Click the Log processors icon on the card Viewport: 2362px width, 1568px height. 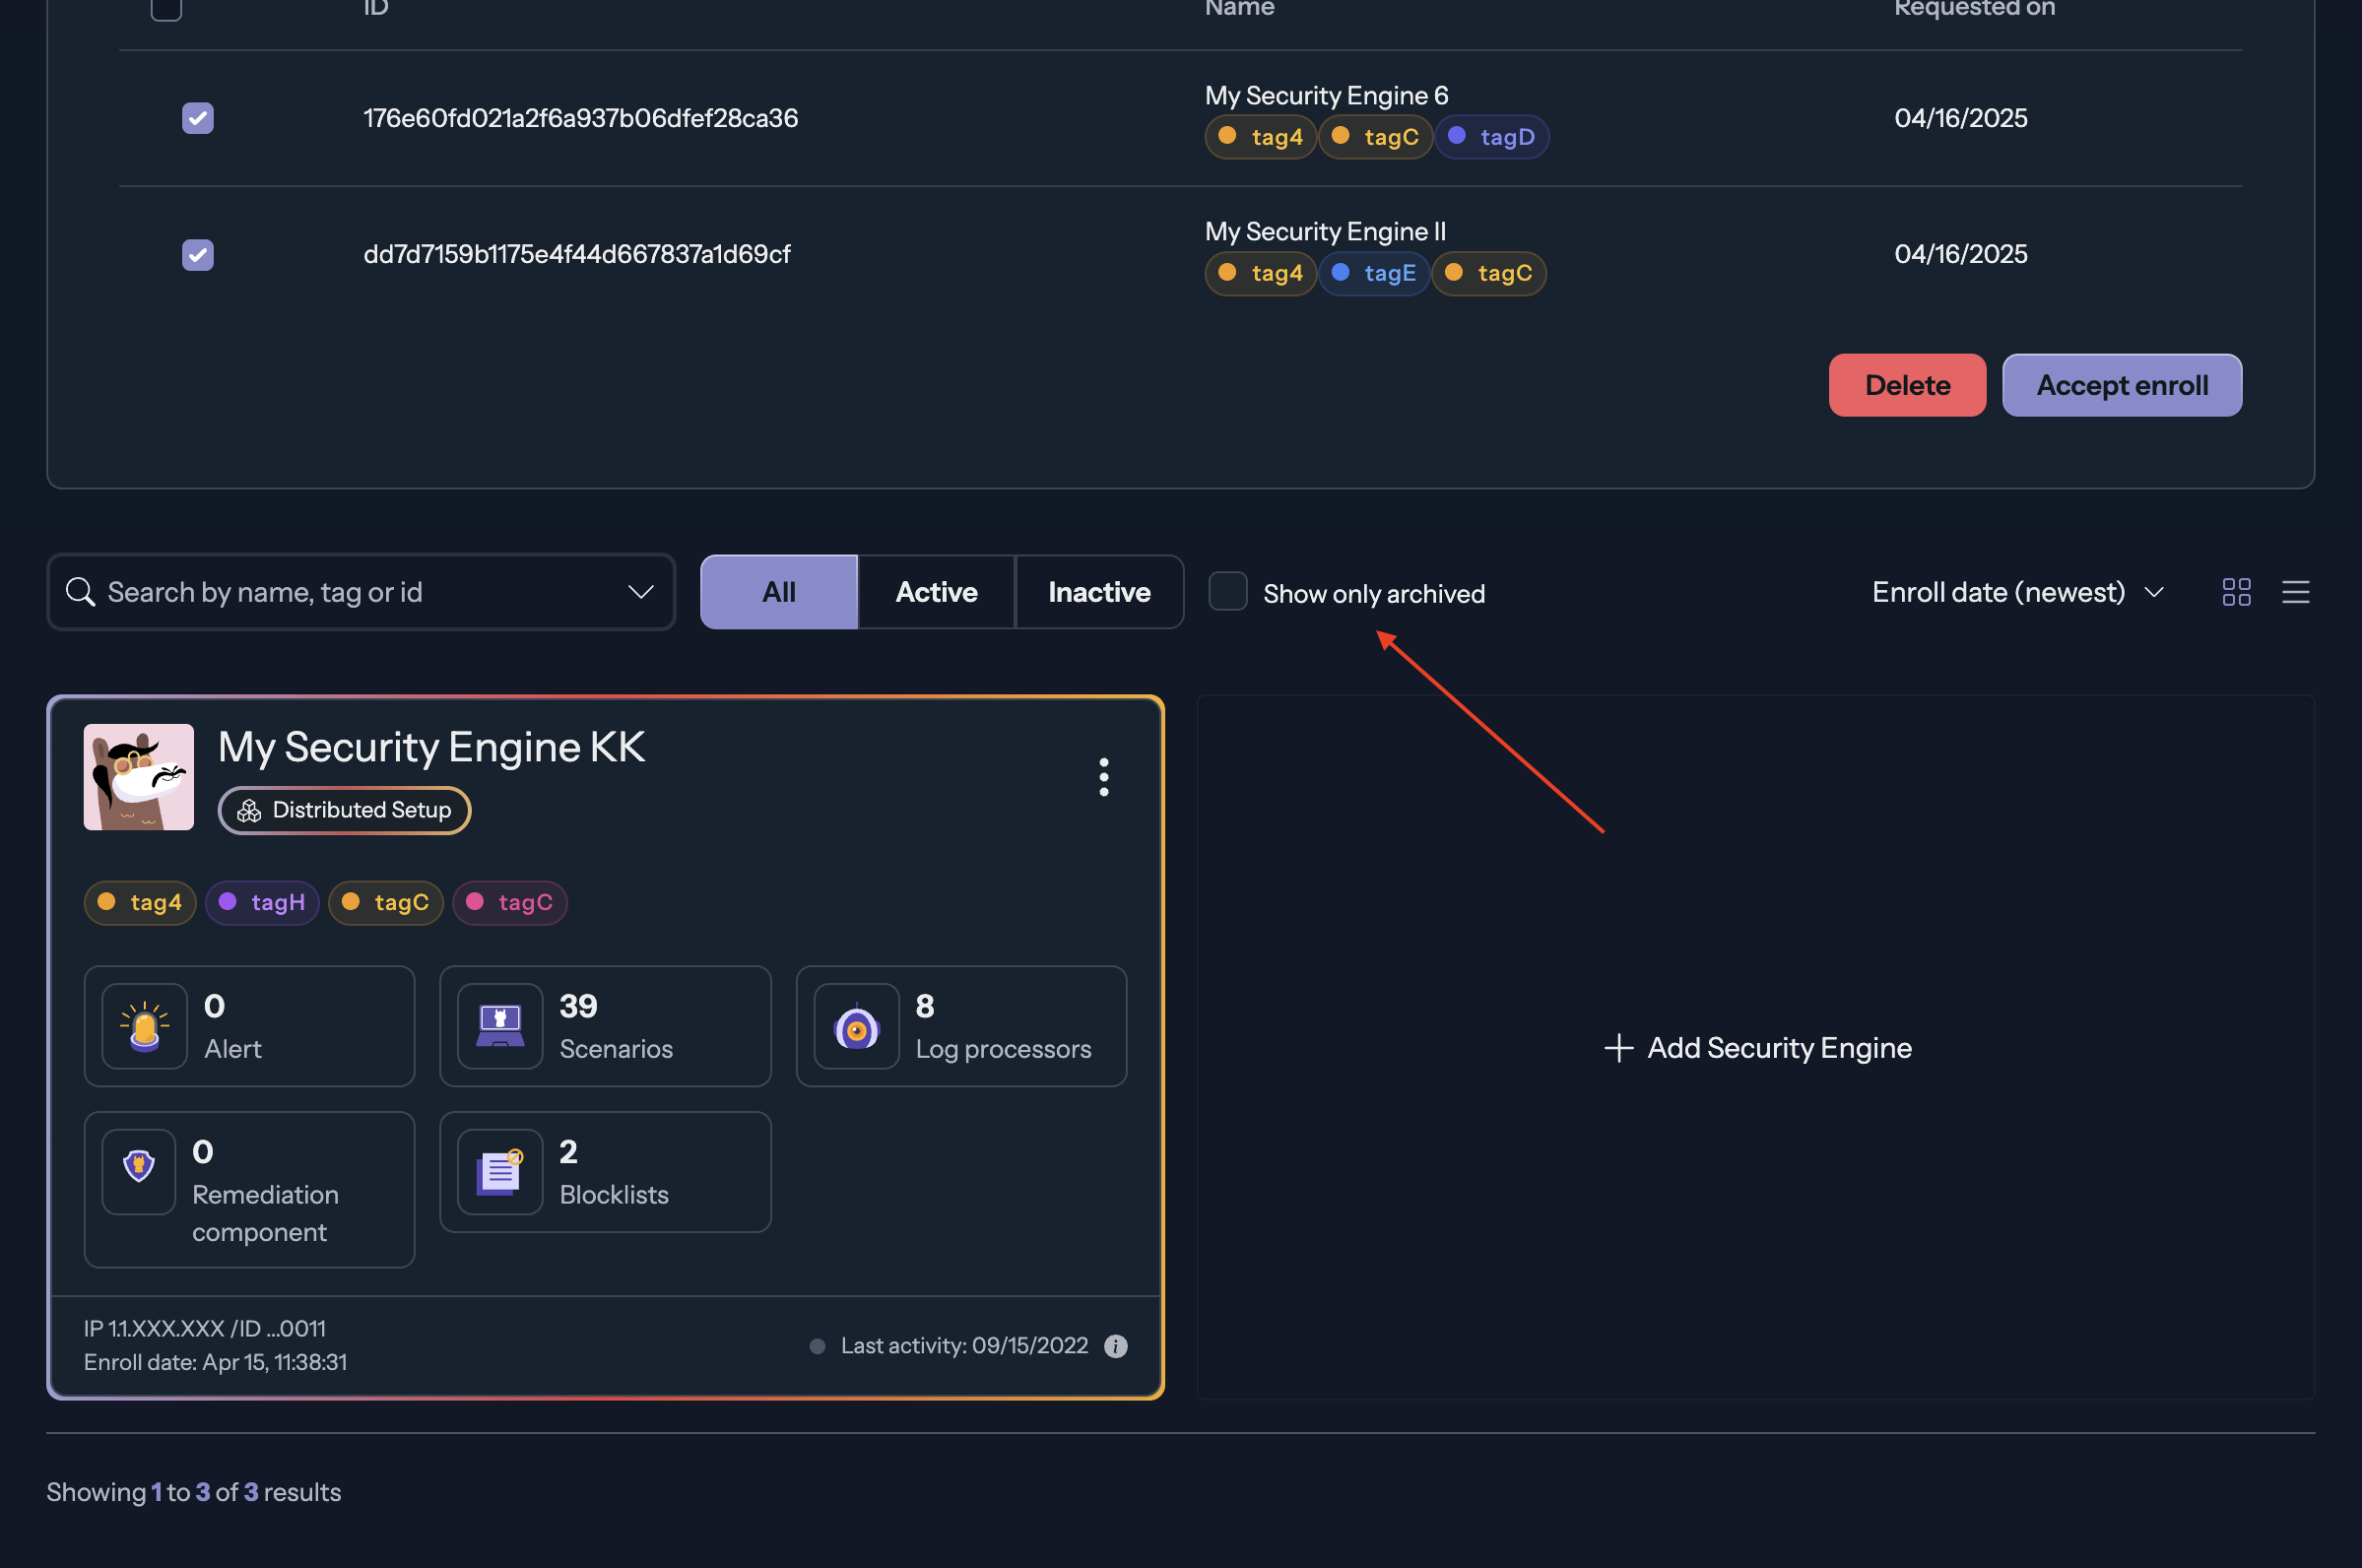[x=856, y=1025]
